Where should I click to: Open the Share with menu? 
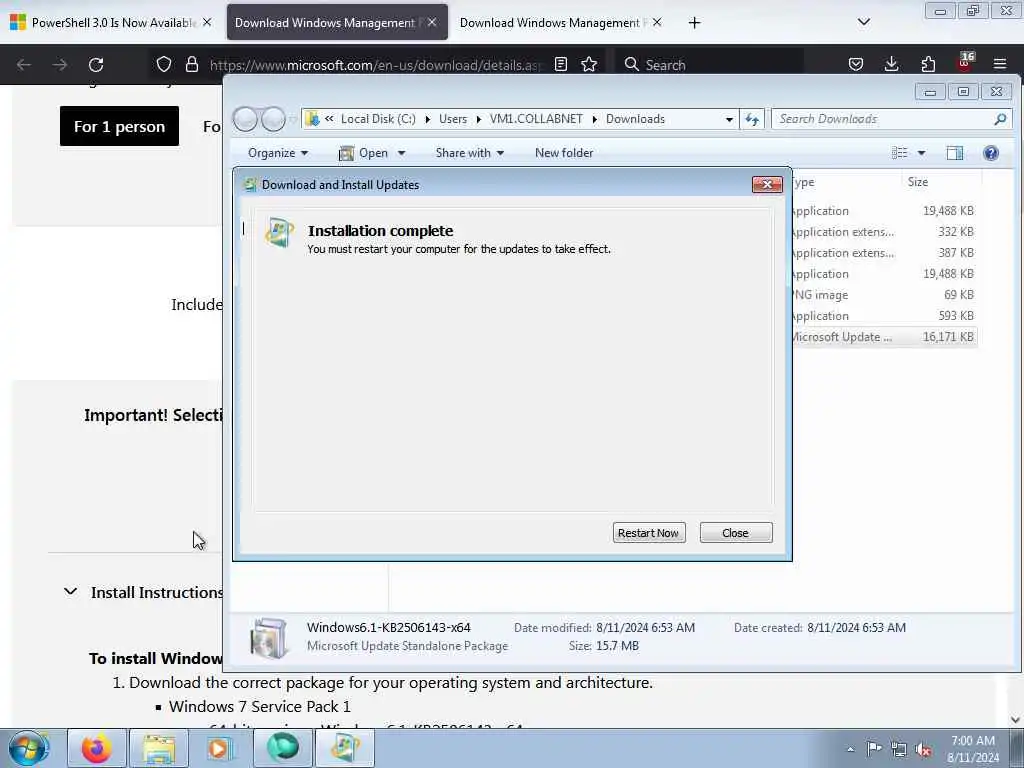(470, 153)
